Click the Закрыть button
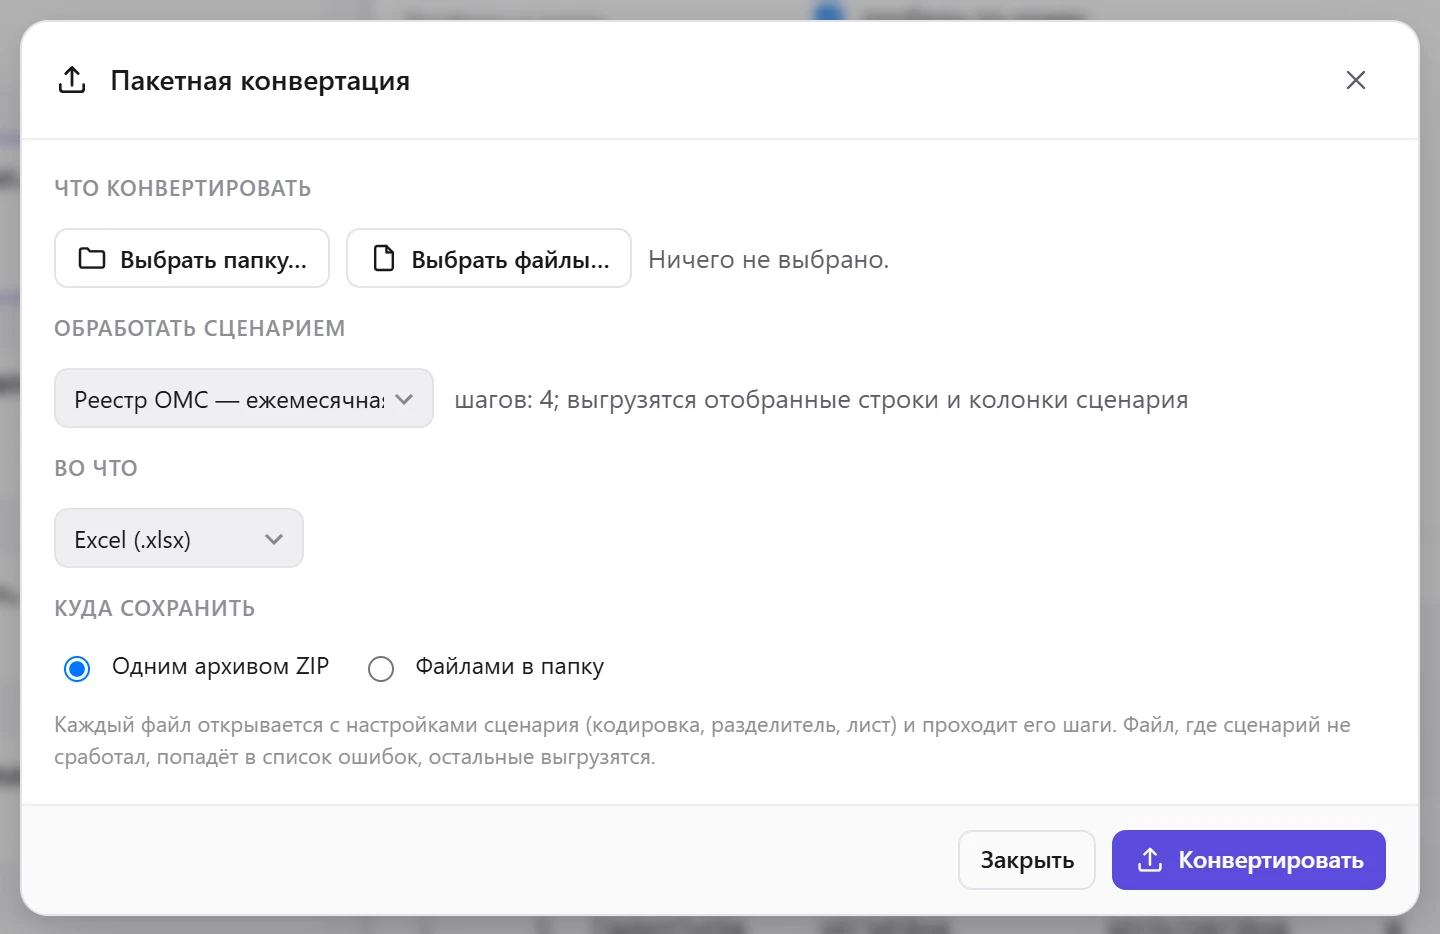The image size is (1440, 934). 1027,860
